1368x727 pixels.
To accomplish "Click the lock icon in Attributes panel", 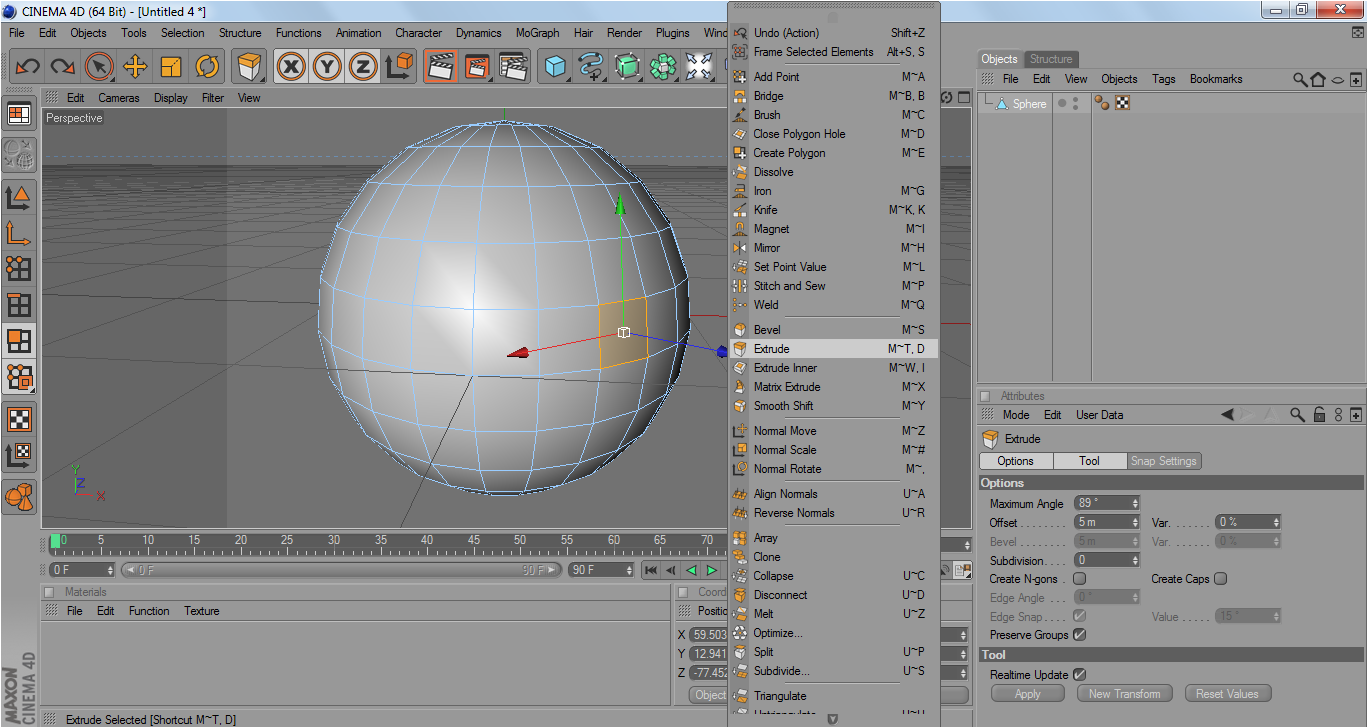I will coord(1319,415).
